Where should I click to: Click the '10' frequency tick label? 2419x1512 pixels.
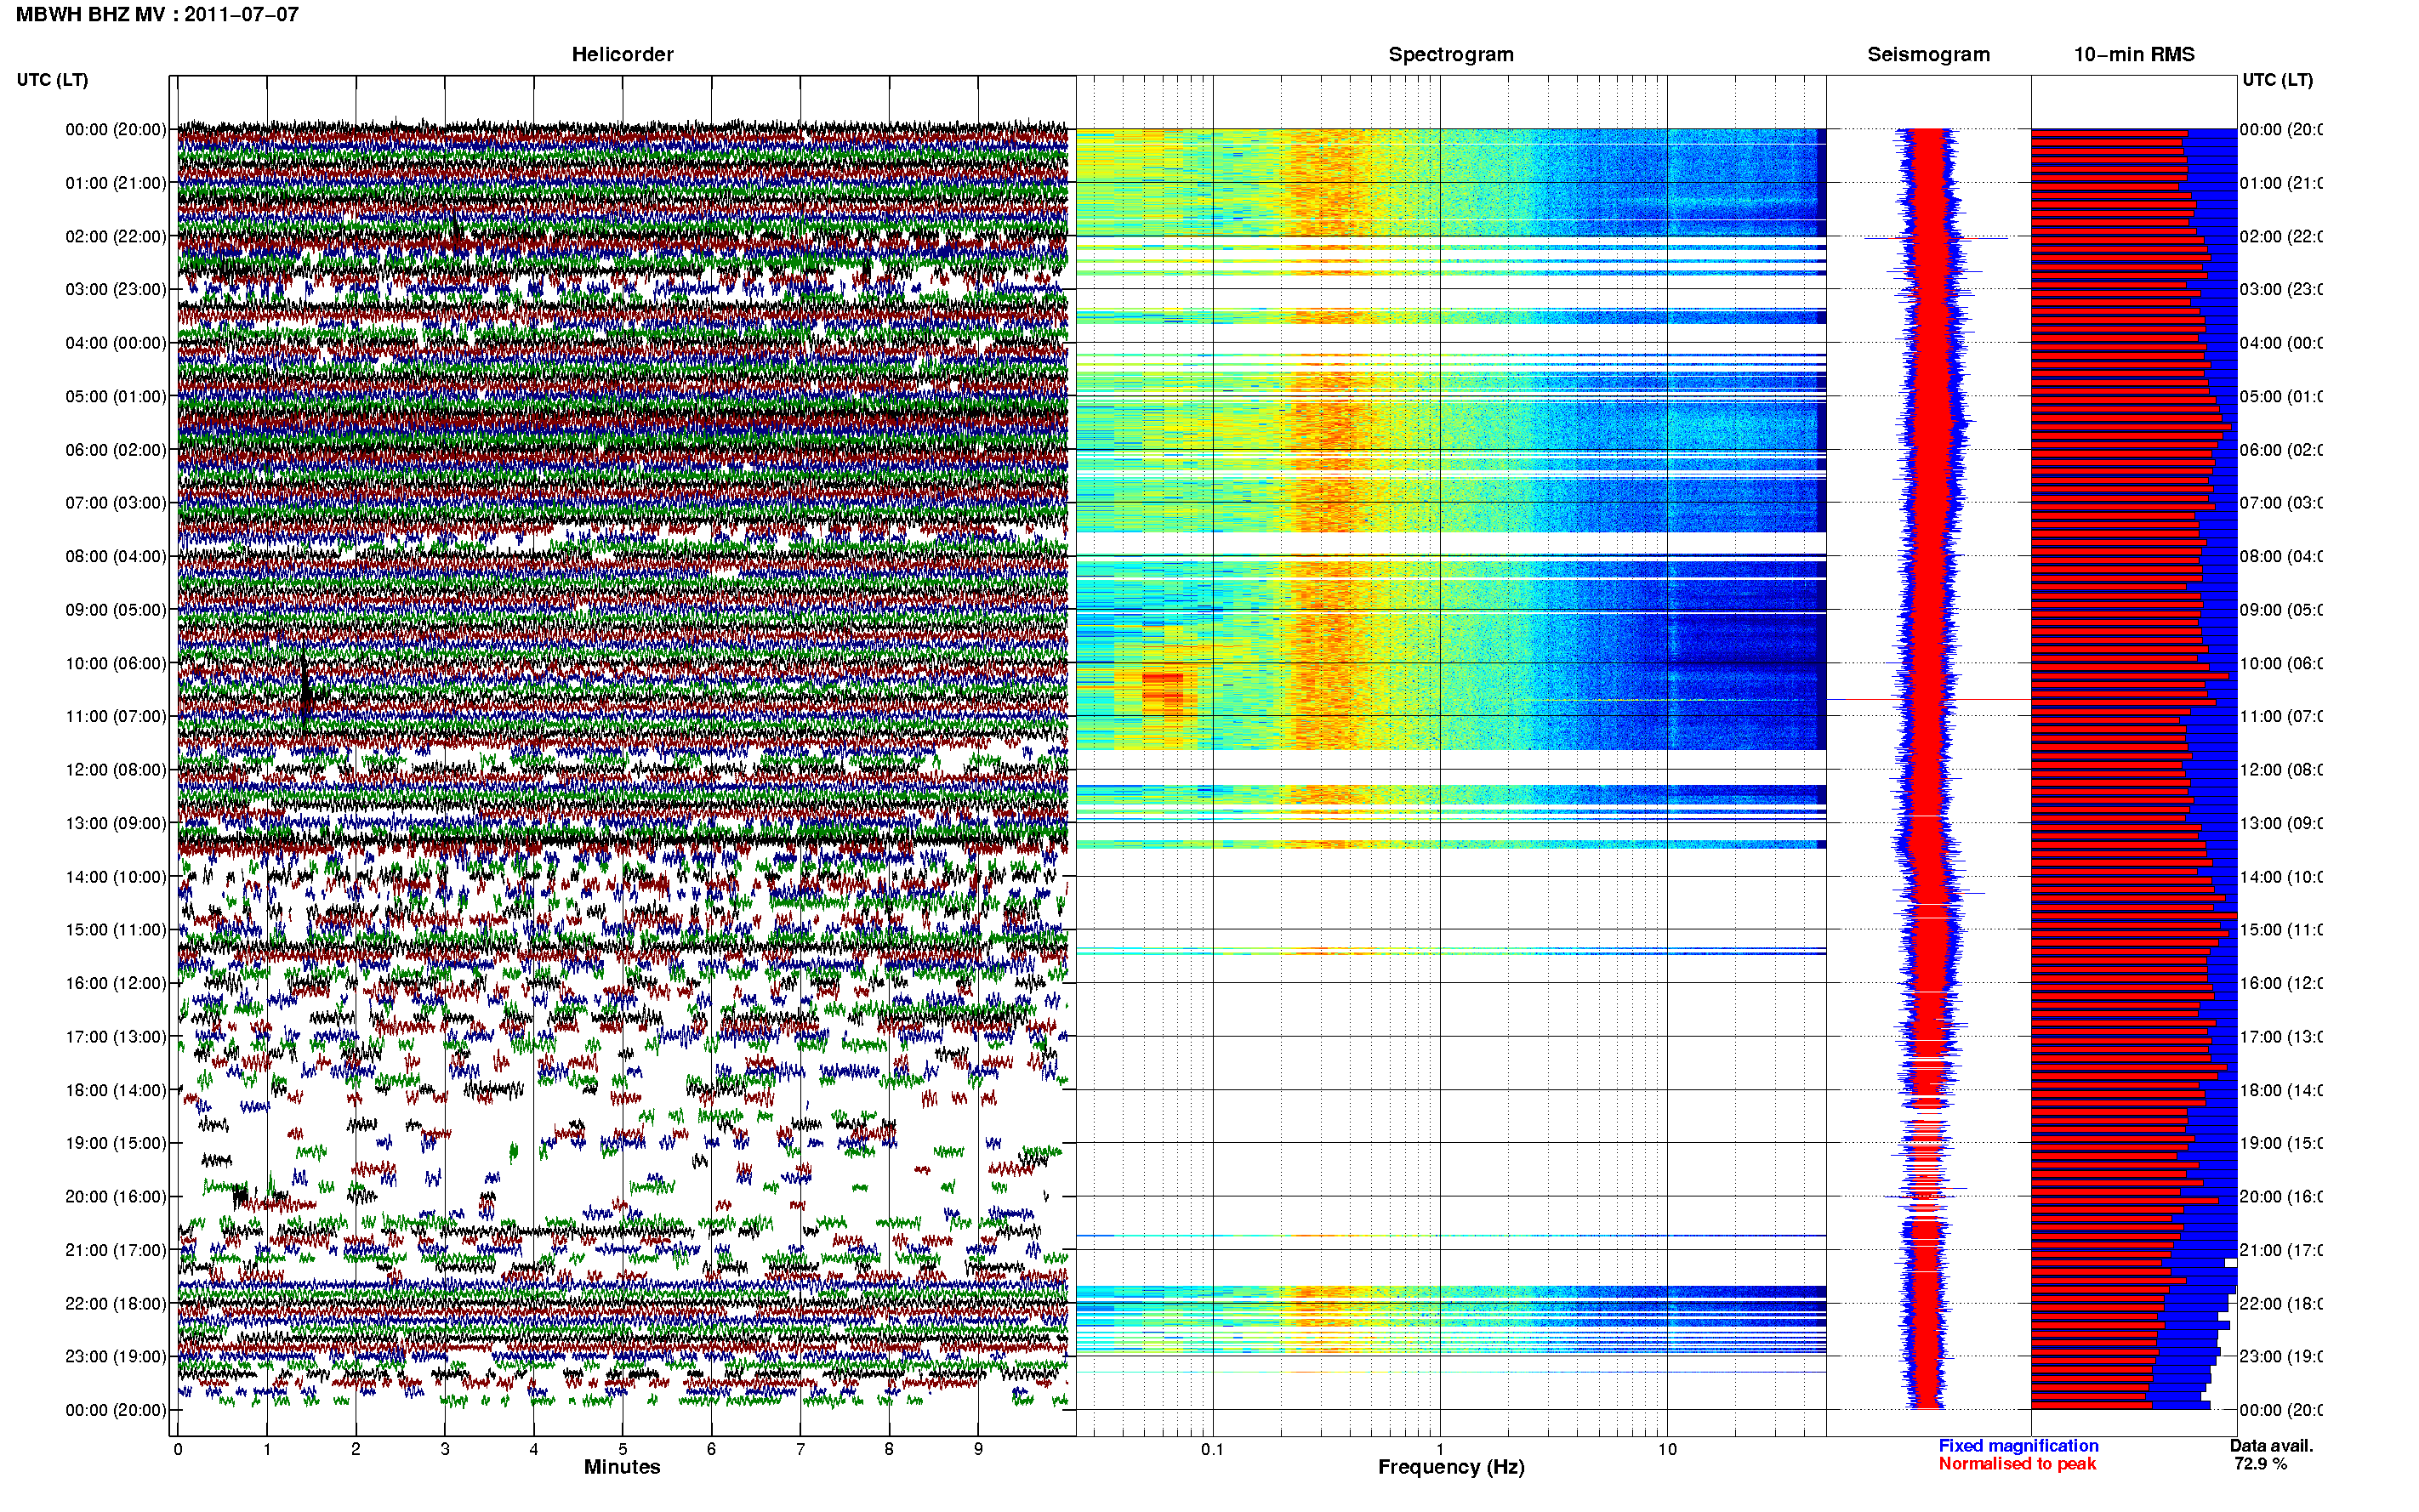(1667, 1449)
